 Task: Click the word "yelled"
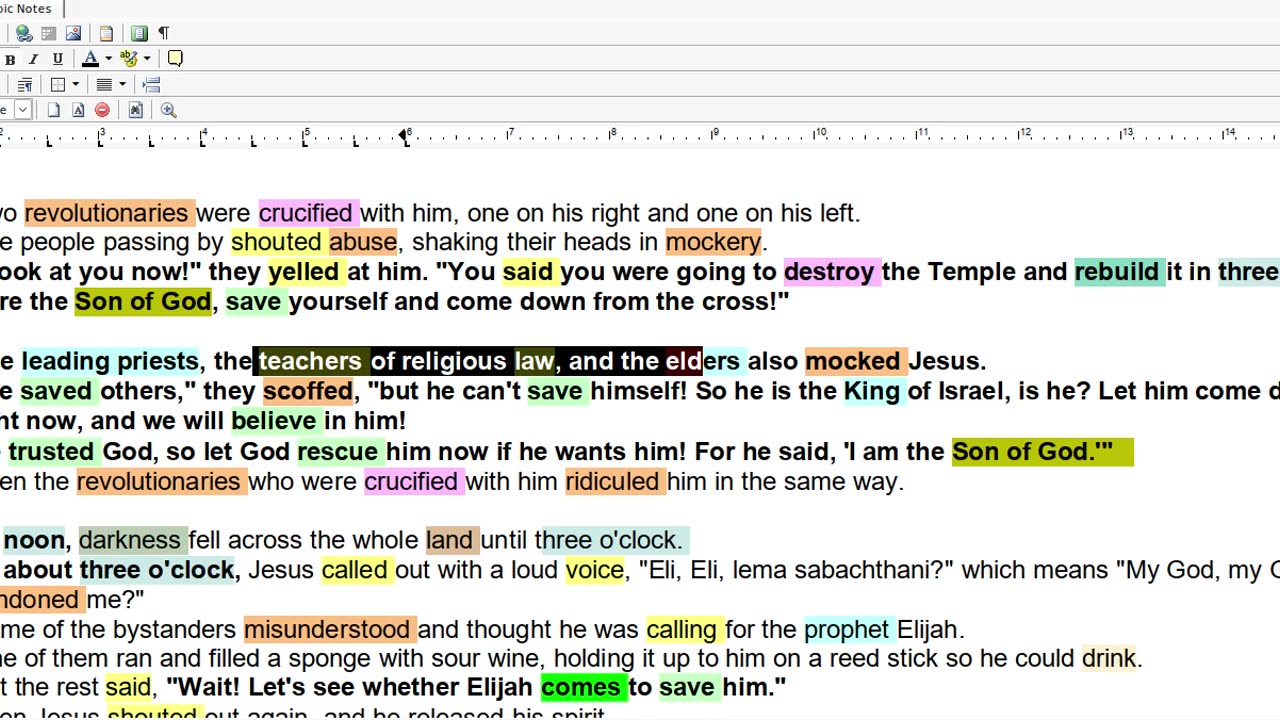tap(303, 272)
